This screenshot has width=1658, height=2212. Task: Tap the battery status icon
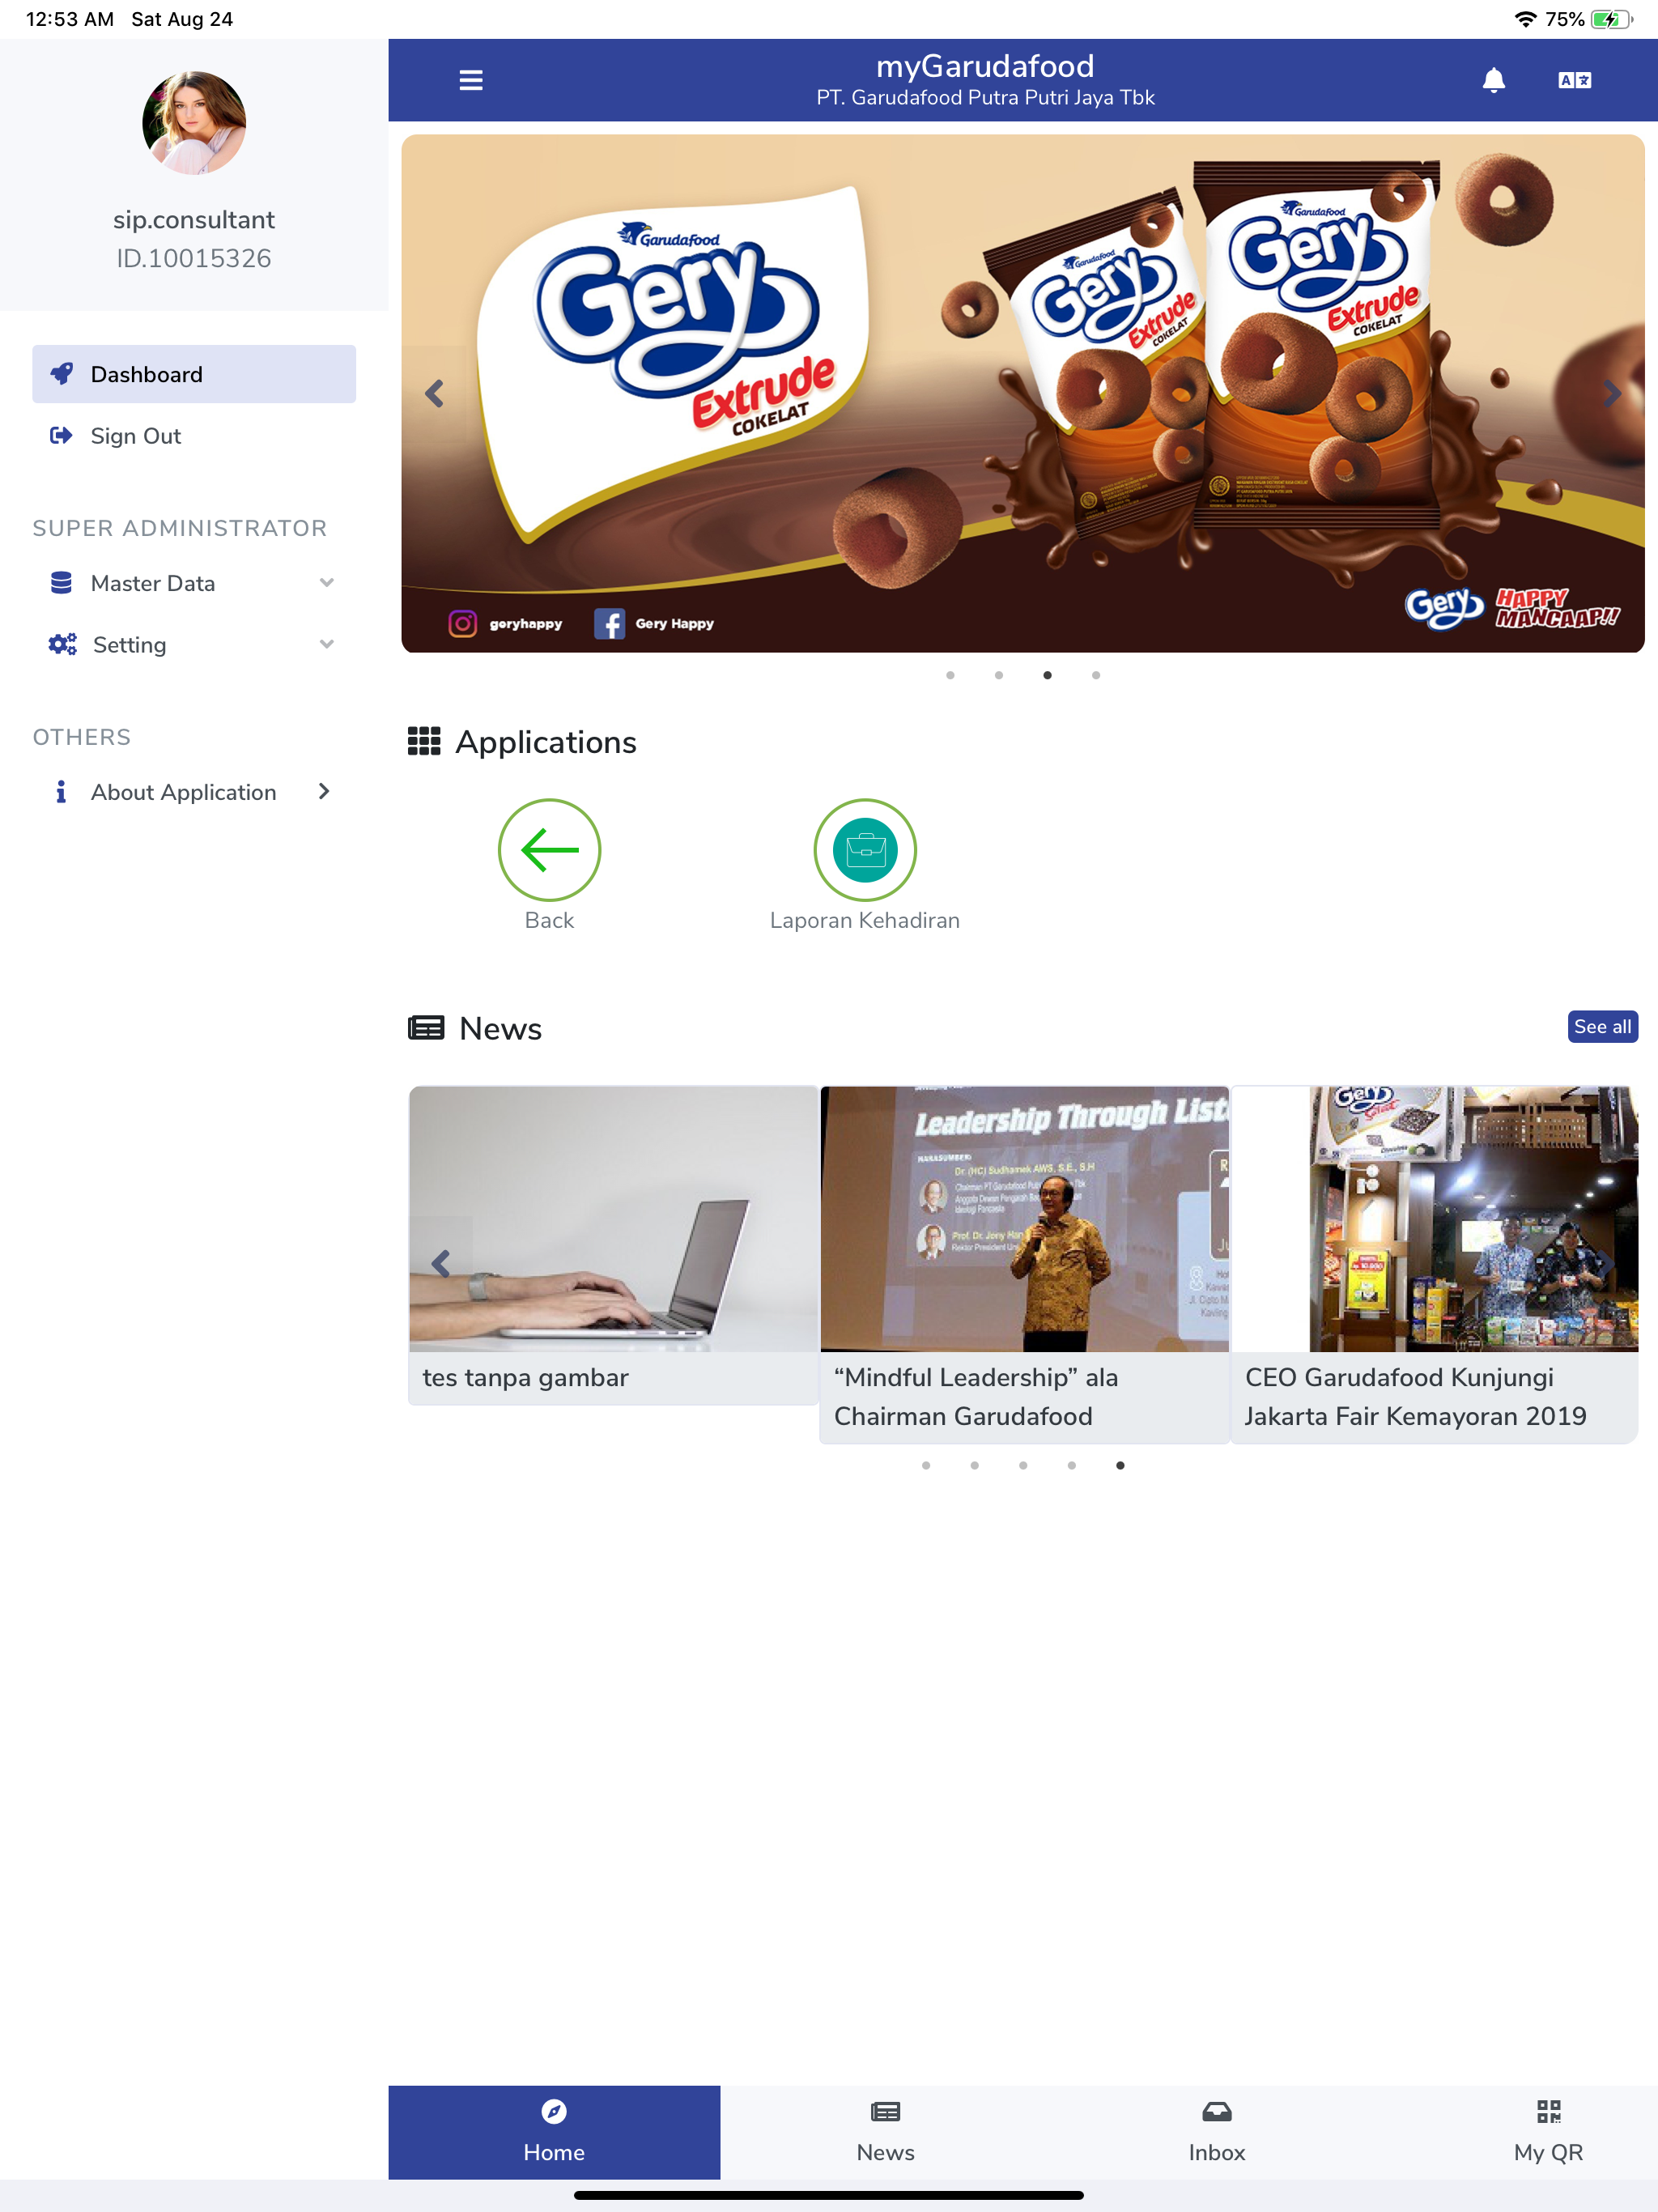click(1612, 19)
